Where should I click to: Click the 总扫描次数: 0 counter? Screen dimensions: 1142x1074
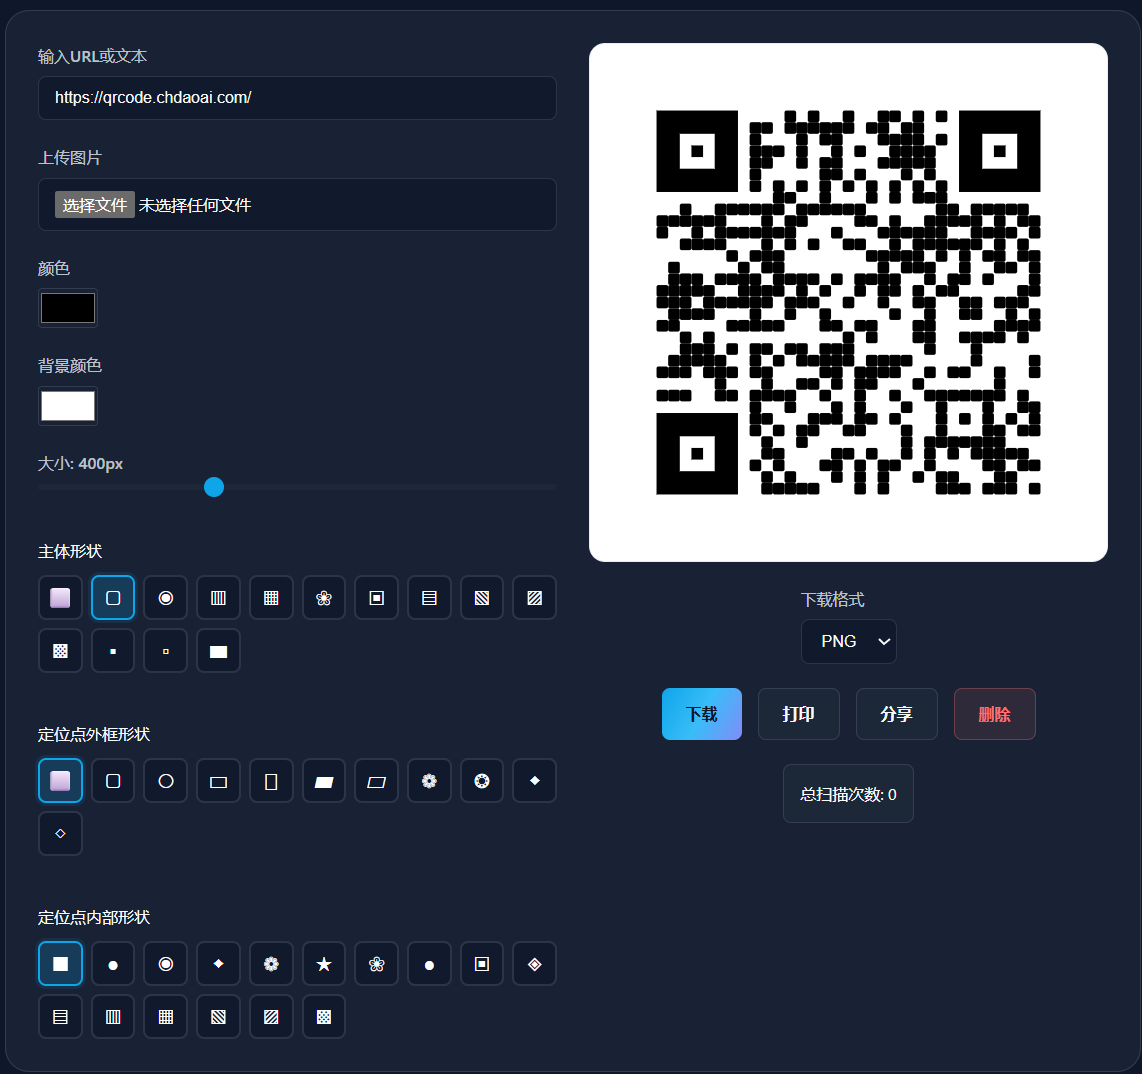coord(848,794)
